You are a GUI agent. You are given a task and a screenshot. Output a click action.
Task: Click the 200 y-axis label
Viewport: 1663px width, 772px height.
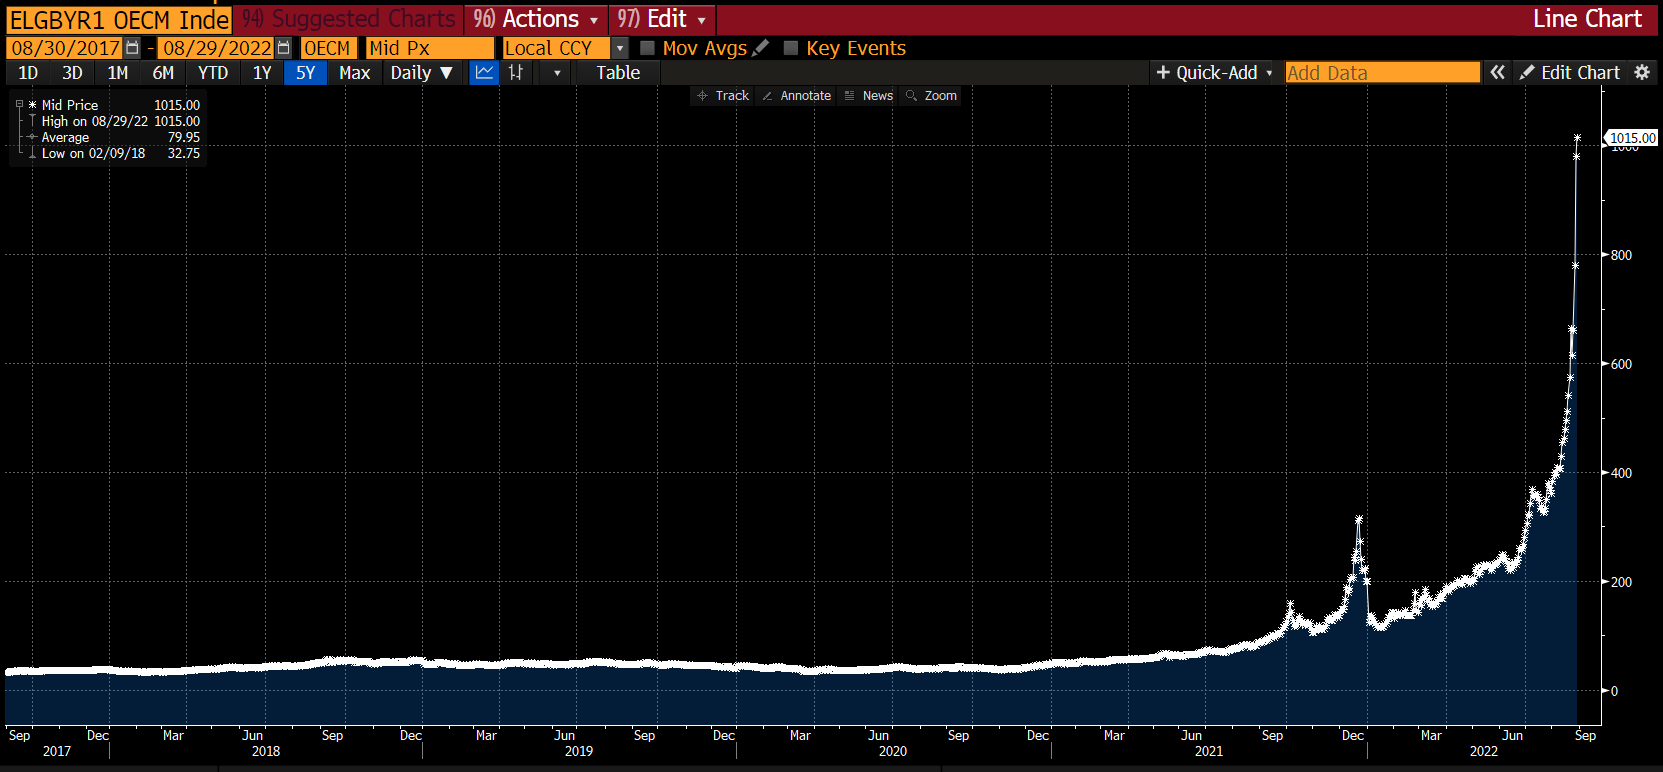tap(1621, 582)
